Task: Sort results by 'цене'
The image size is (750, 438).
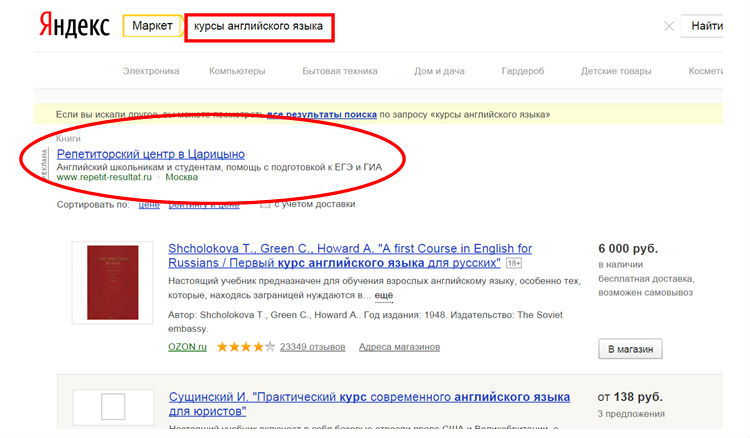Action: 148,205
